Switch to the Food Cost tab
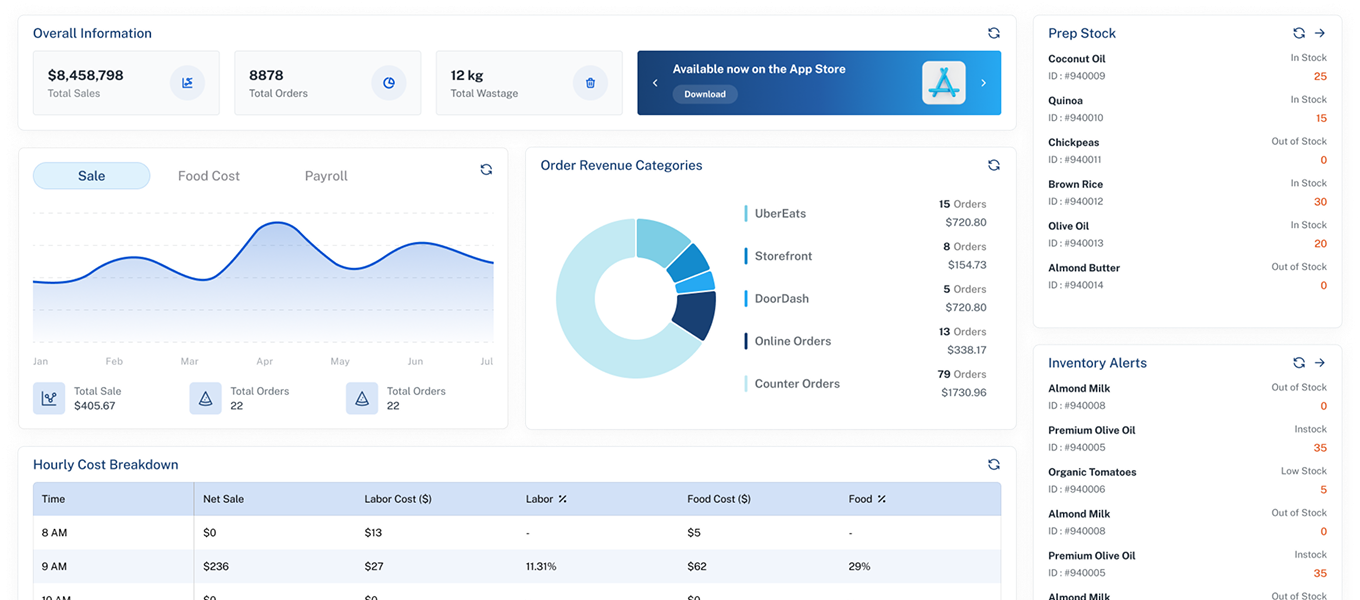Viewport: 1360px width, 600px height. pos(209,176)
